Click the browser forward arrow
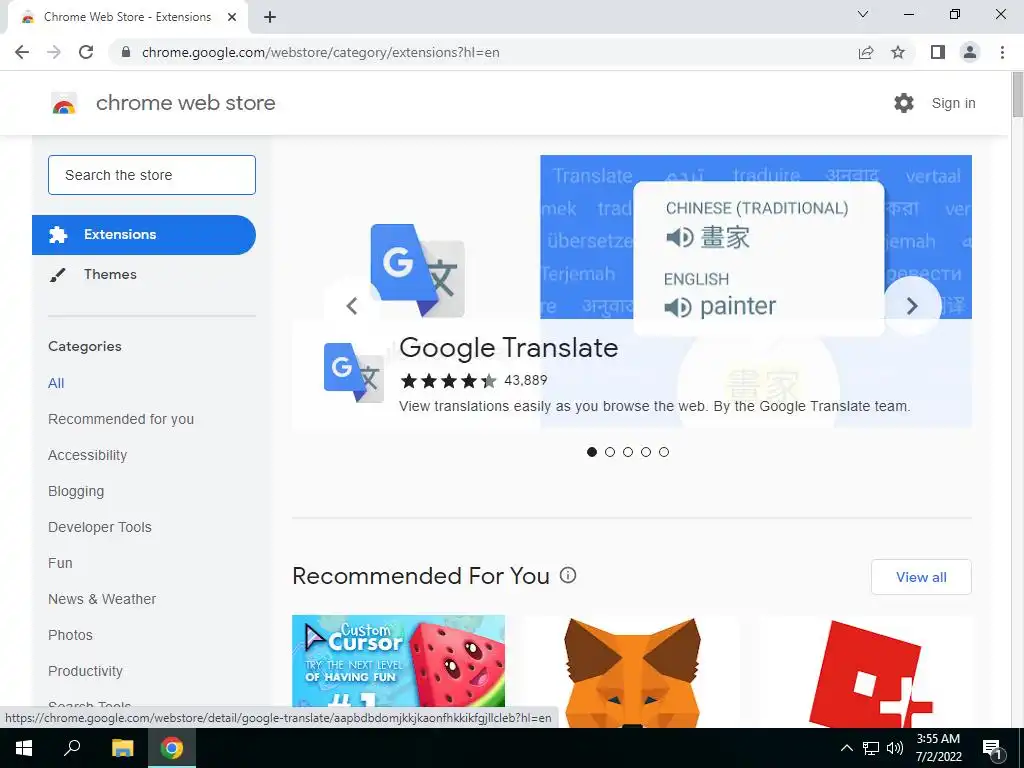1024x768 pixels. 54,52
